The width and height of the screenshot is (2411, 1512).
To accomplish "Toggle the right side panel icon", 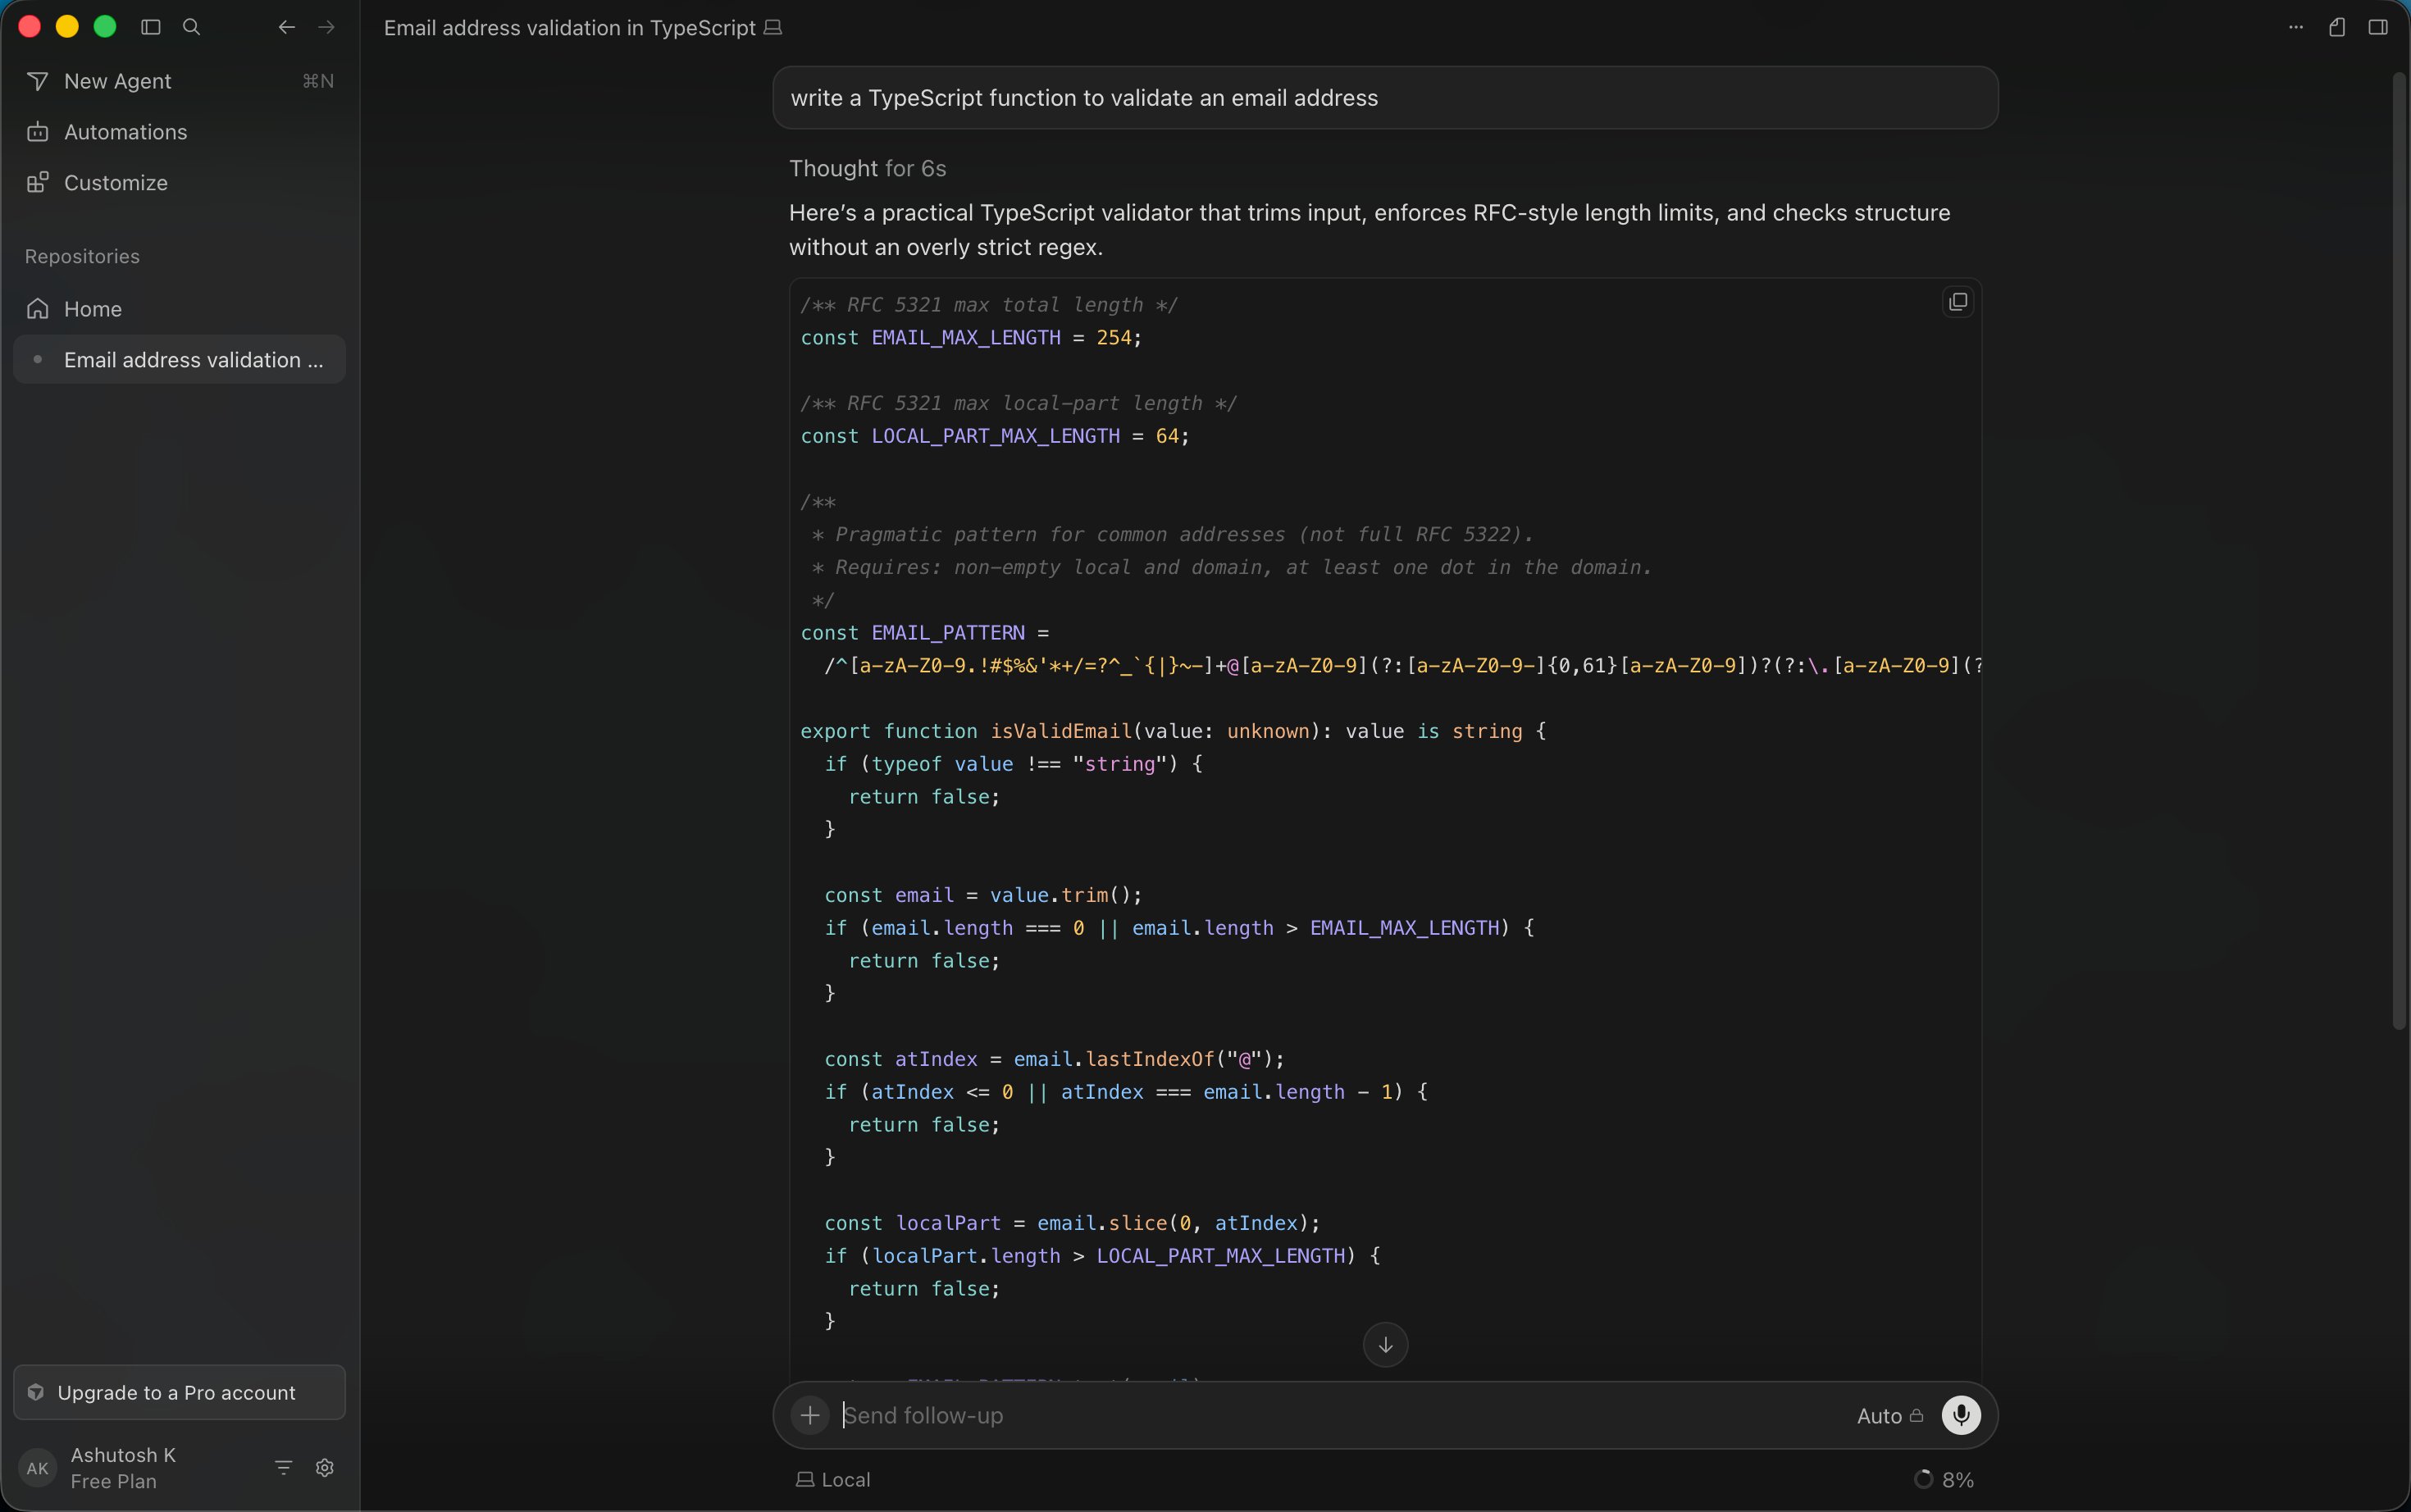I will (2378, 27).
